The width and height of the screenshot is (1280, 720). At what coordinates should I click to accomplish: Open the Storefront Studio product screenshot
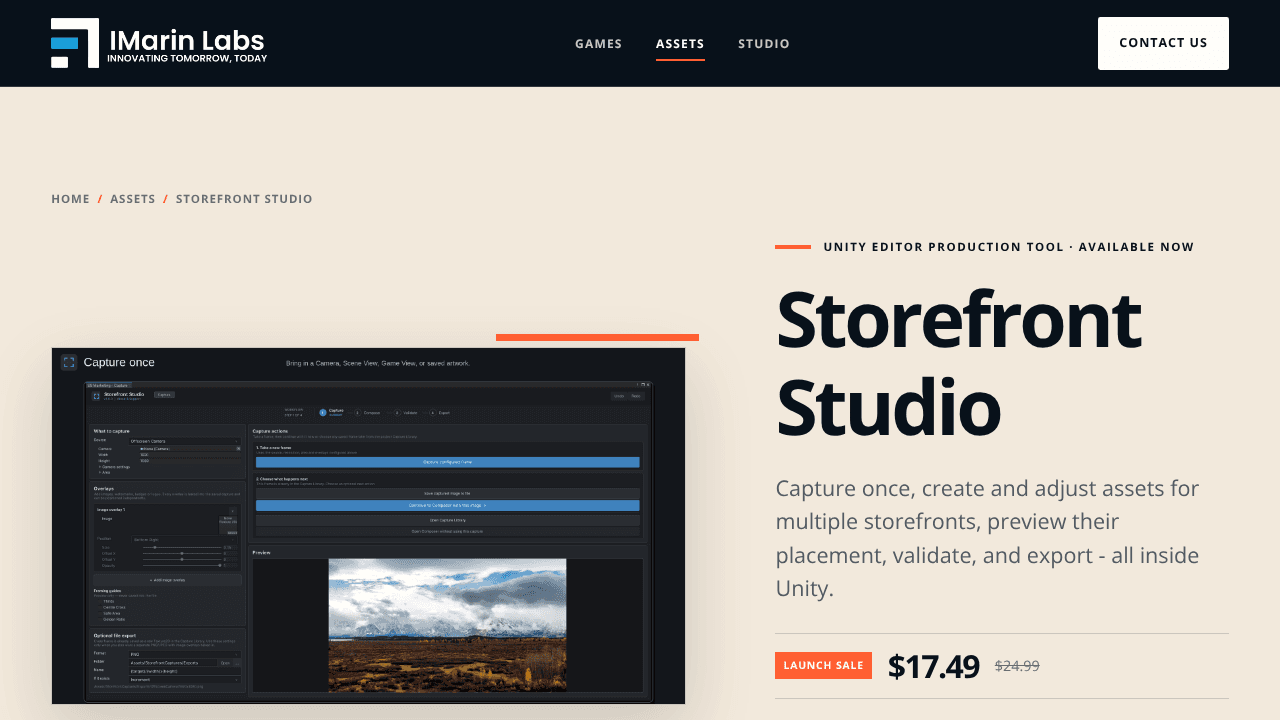pos(368,526)
